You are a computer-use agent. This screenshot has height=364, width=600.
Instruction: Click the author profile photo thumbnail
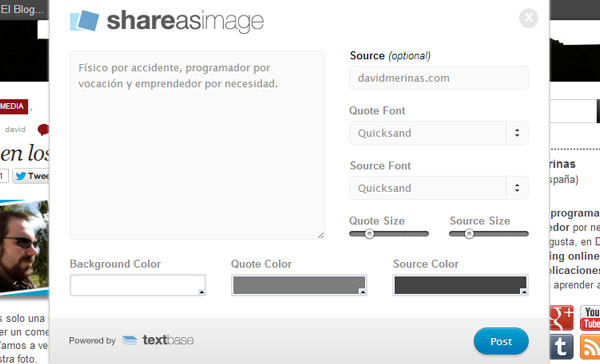pyautogui.click(x=24, y=247)
